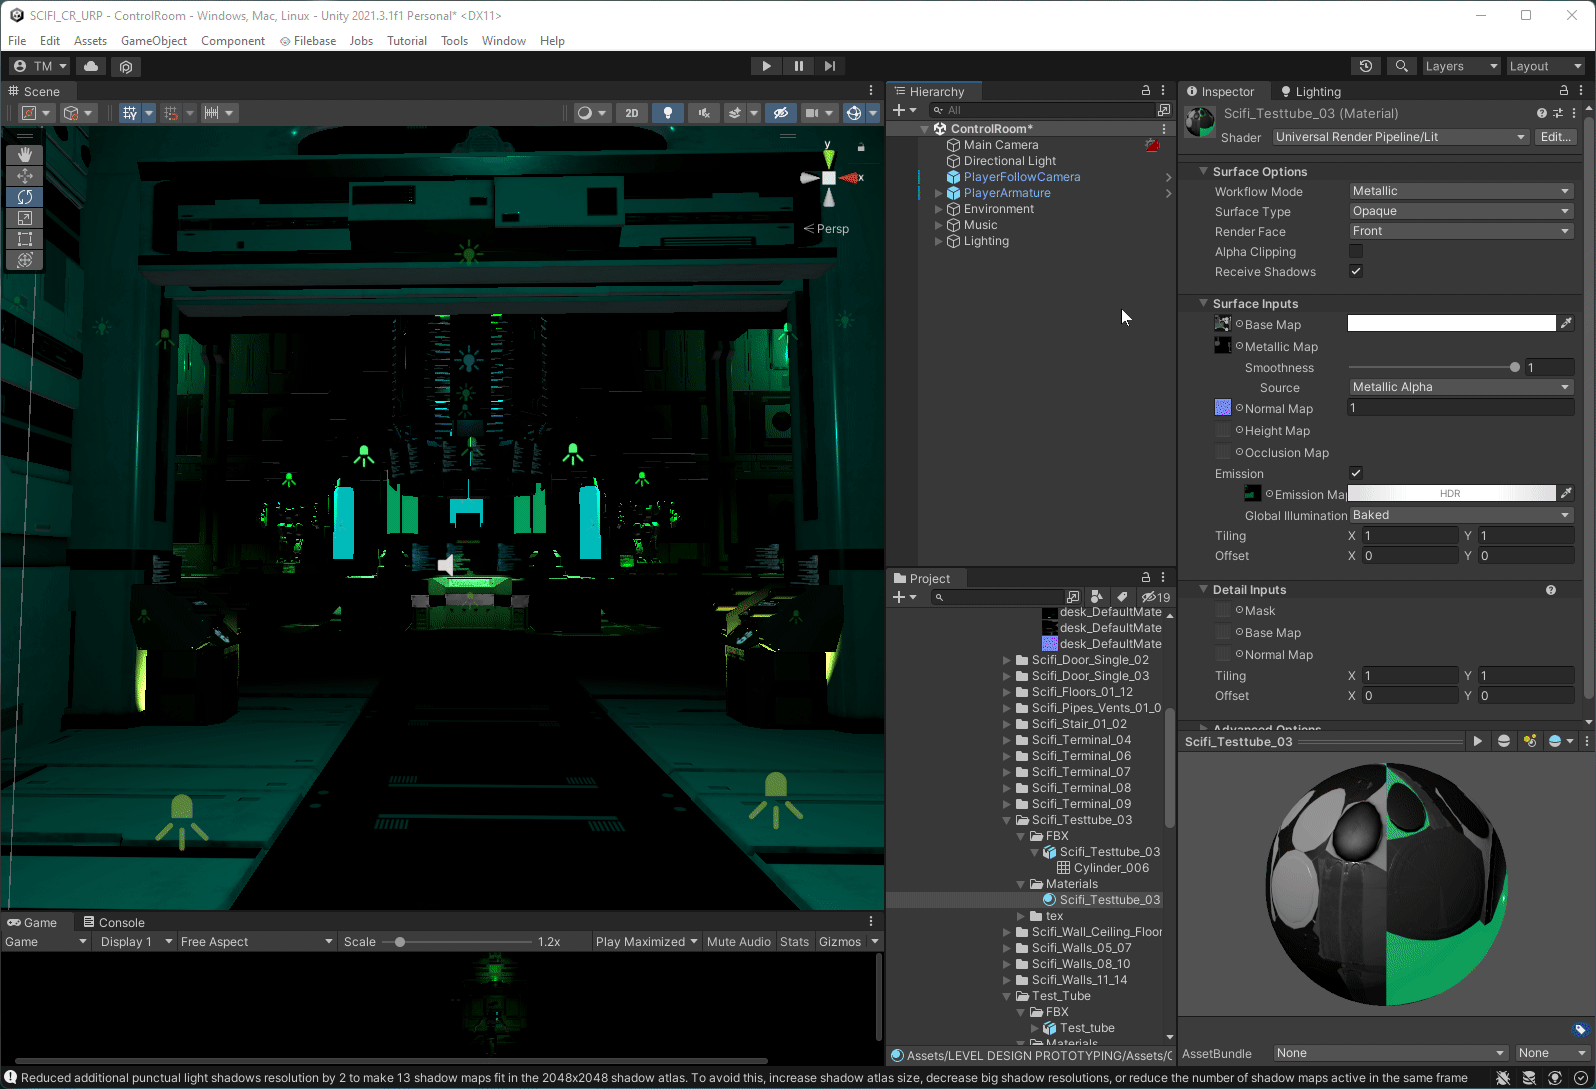Switch to the Console tab
The width and height of the screenshot is (1596, 1089).
coord(114,922)
